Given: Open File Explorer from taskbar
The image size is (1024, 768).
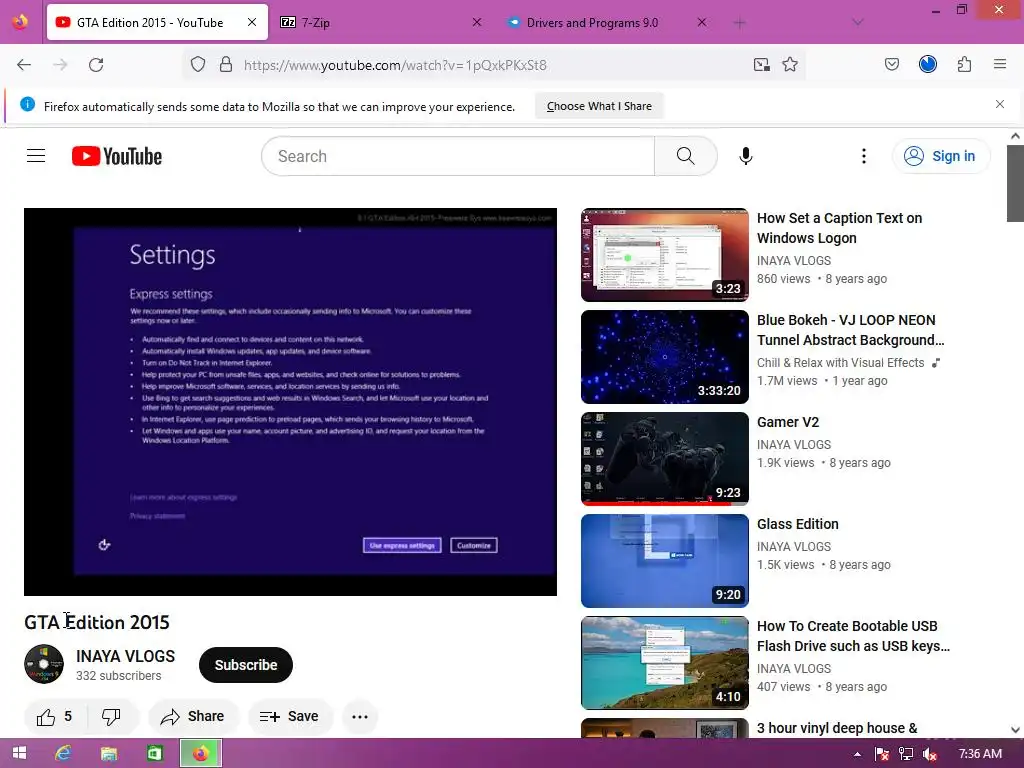Looking at the screenshot, I should (x=108, y=754).
